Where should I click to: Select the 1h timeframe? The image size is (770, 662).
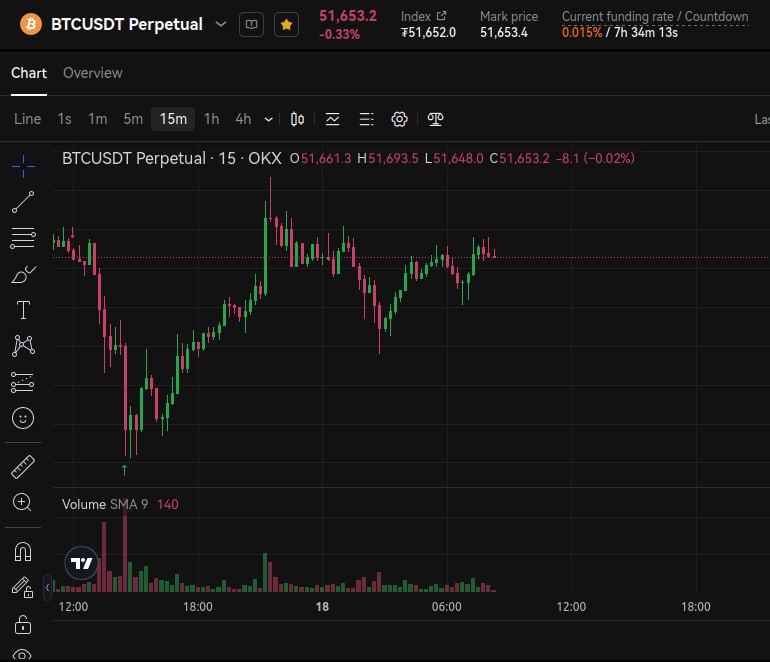click(211, 119)
